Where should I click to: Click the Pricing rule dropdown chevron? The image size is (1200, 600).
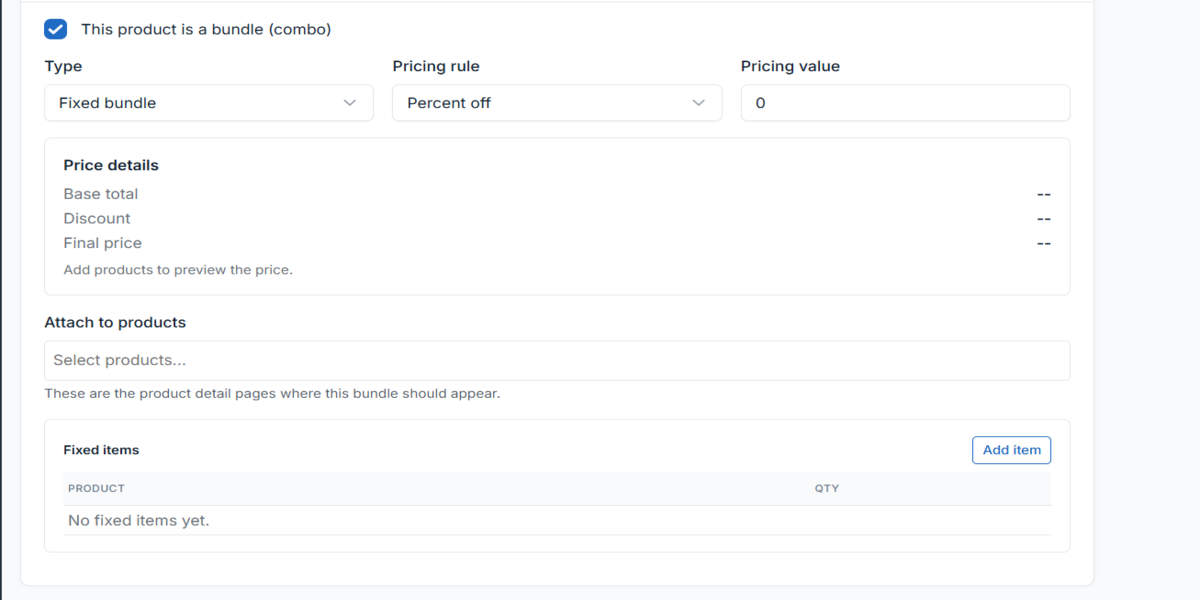coord(698,102)
